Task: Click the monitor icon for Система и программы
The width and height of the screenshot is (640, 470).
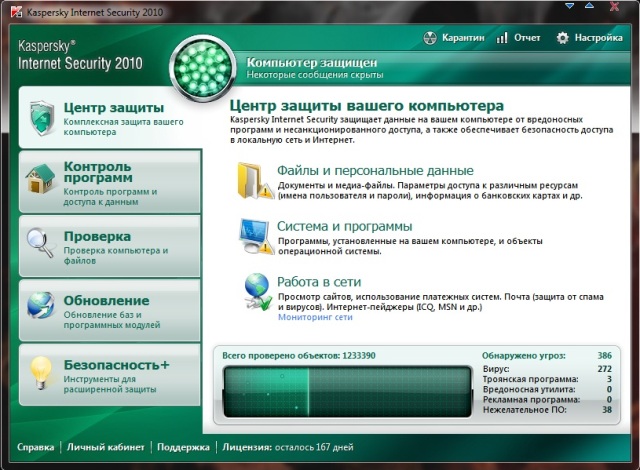Action: (256, 236)
